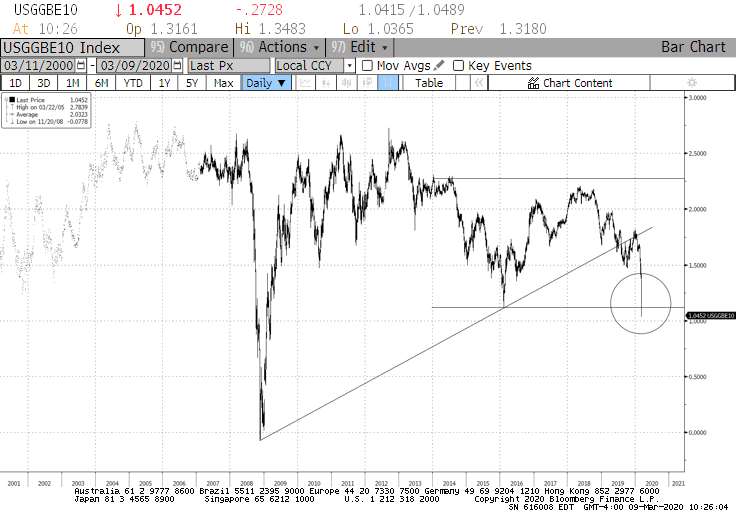Select the YTD range tab
Screen dimensions: 736x530
pos(132,83)
